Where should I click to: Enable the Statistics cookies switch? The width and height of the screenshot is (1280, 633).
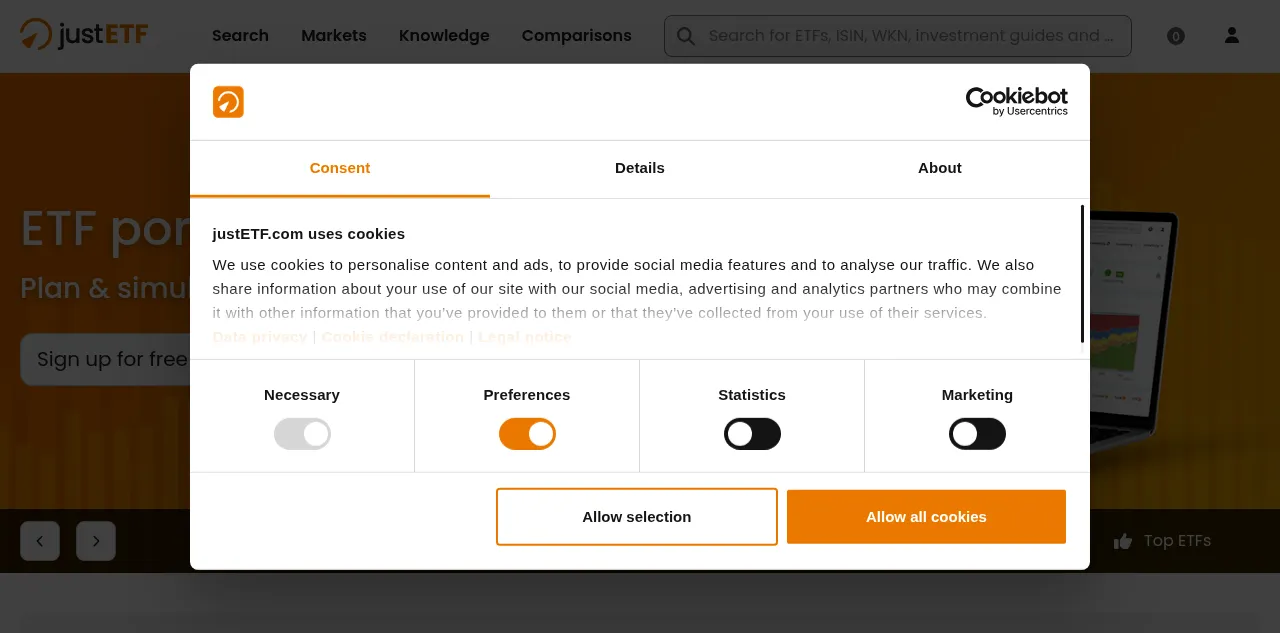752,434
